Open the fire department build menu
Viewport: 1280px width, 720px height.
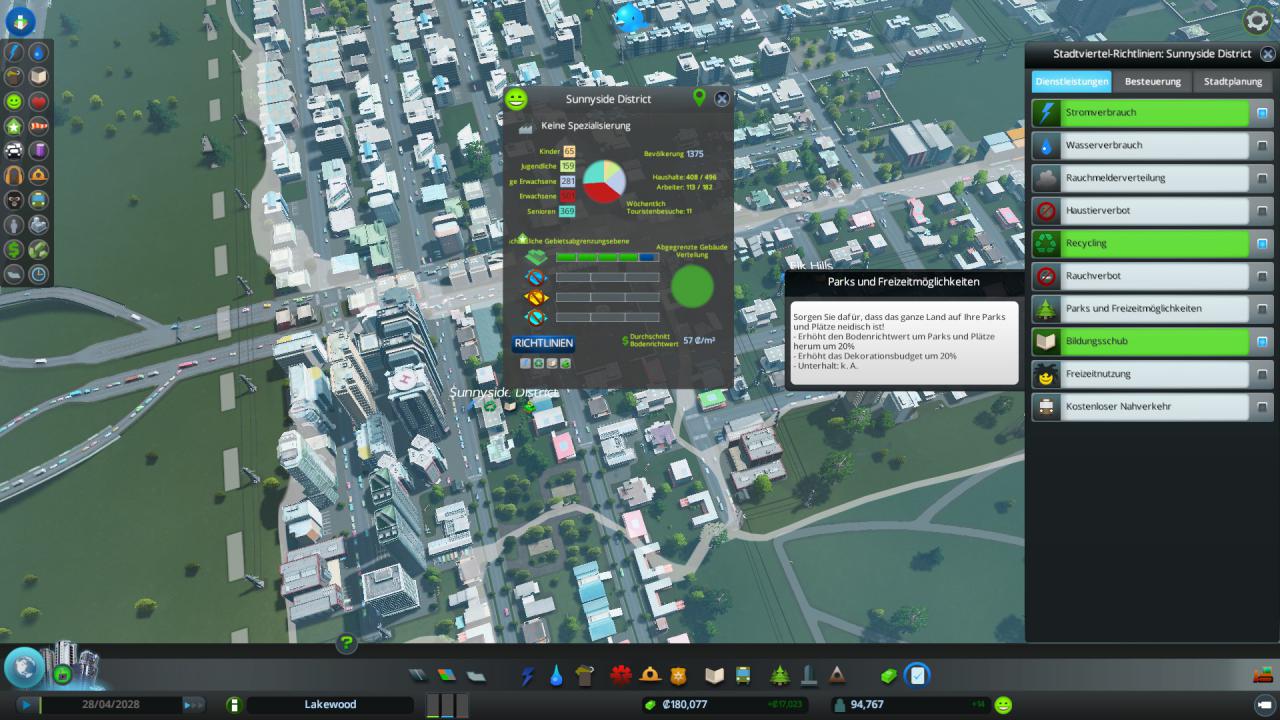[x=650, y=676]
